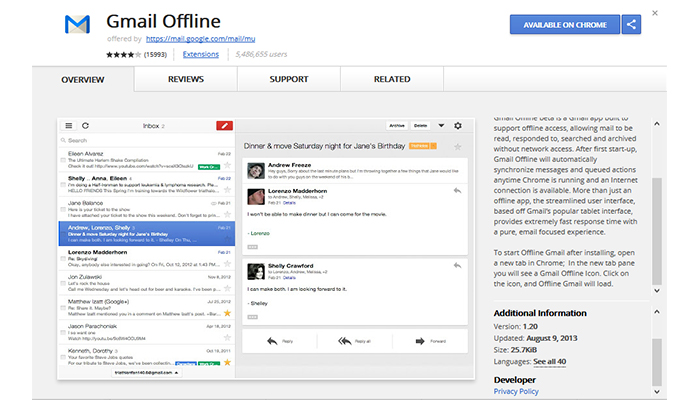The height and width of the screenshot is (400, 700).
Task: Switch to the Overview tab
Action: (83, 79)
